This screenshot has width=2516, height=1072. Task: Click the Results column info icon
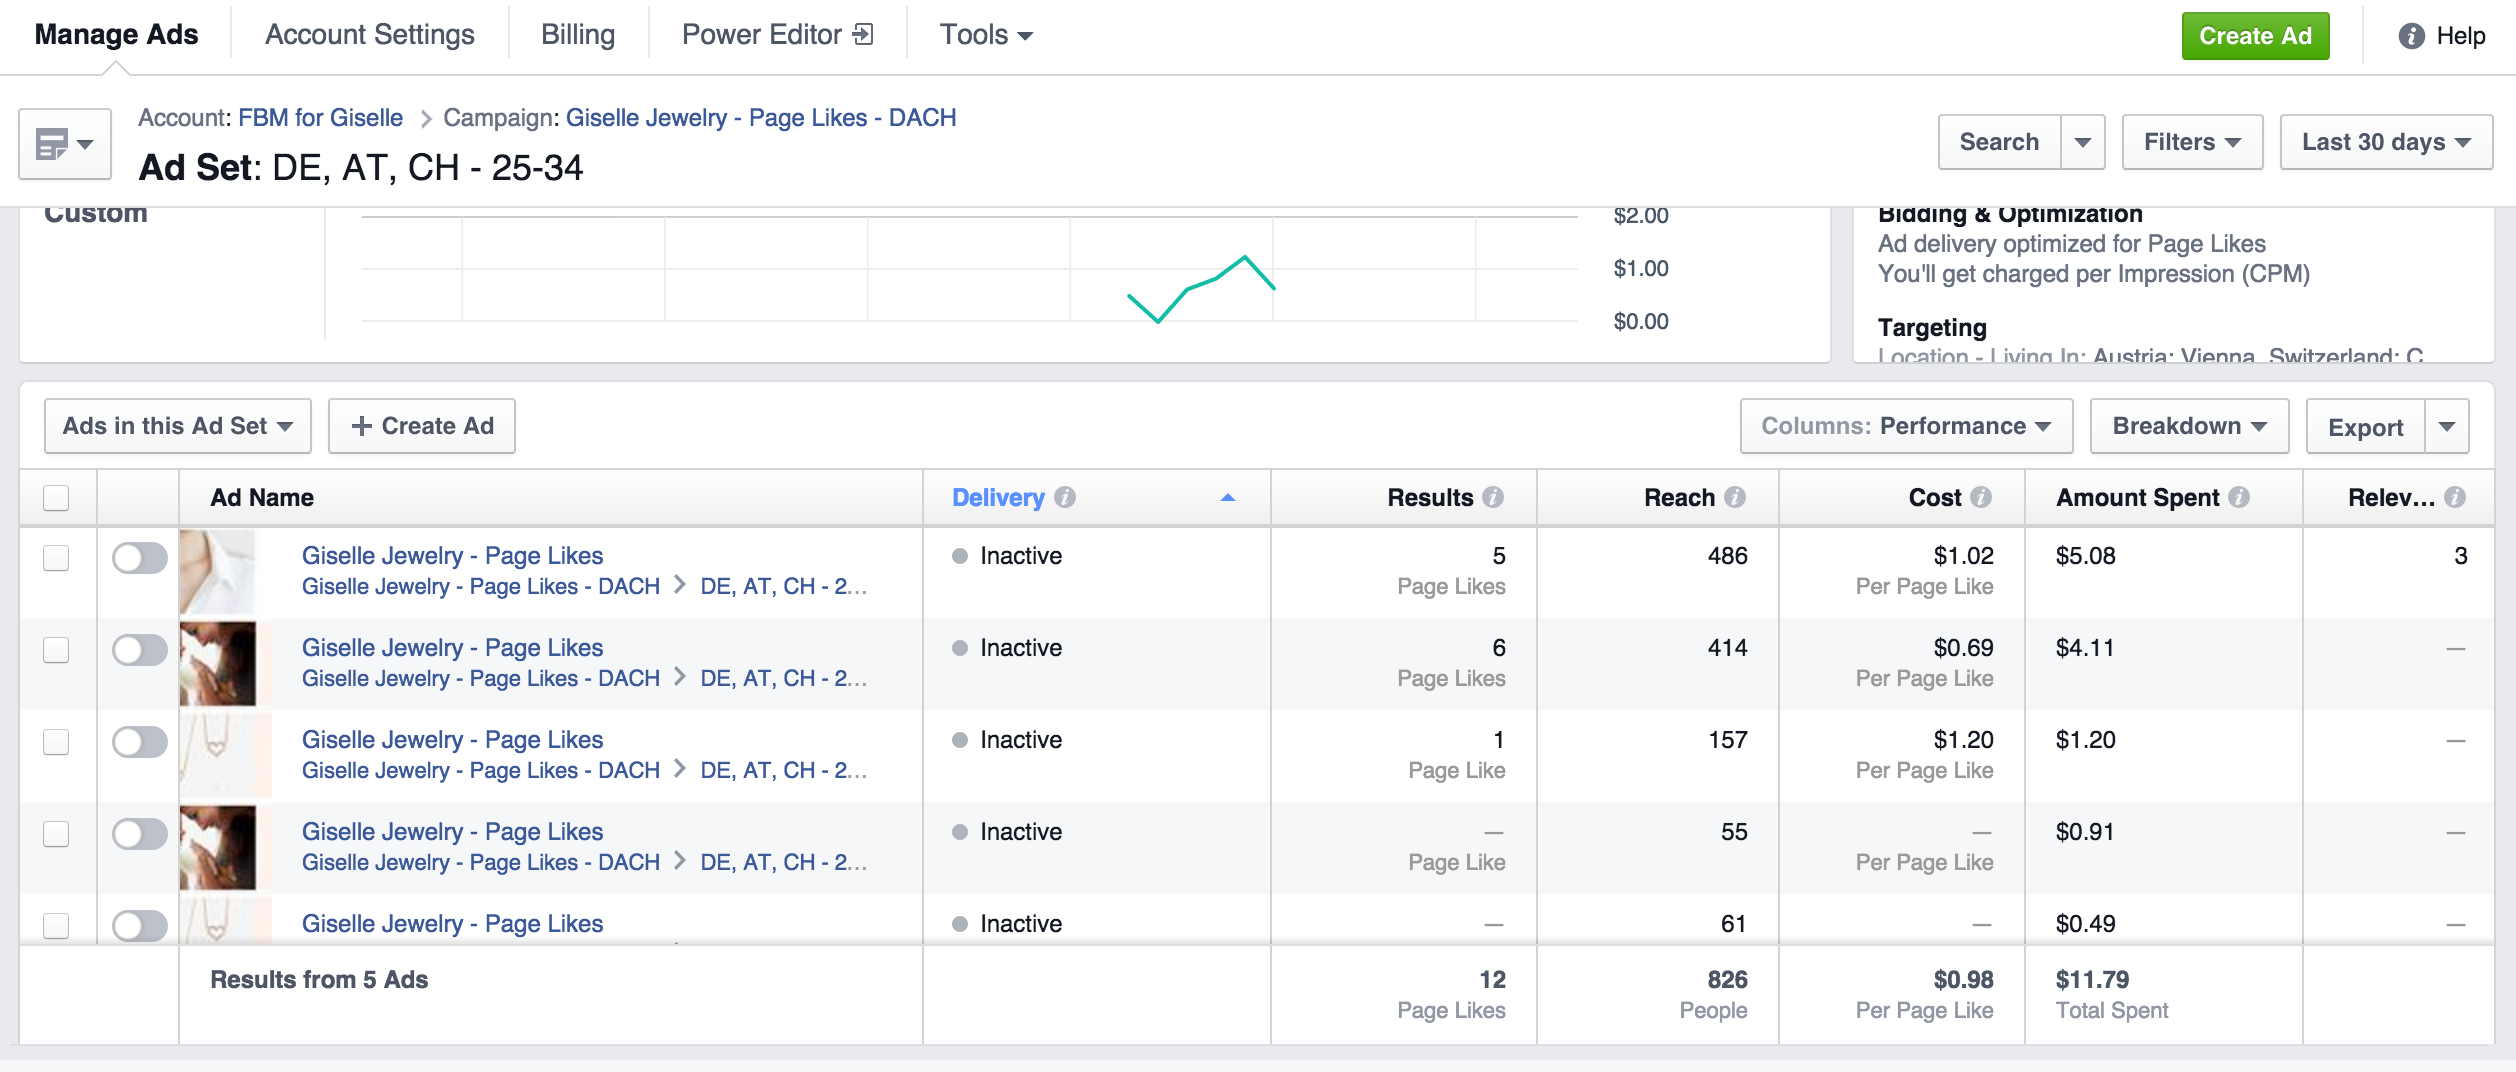tap(1493, 497)
